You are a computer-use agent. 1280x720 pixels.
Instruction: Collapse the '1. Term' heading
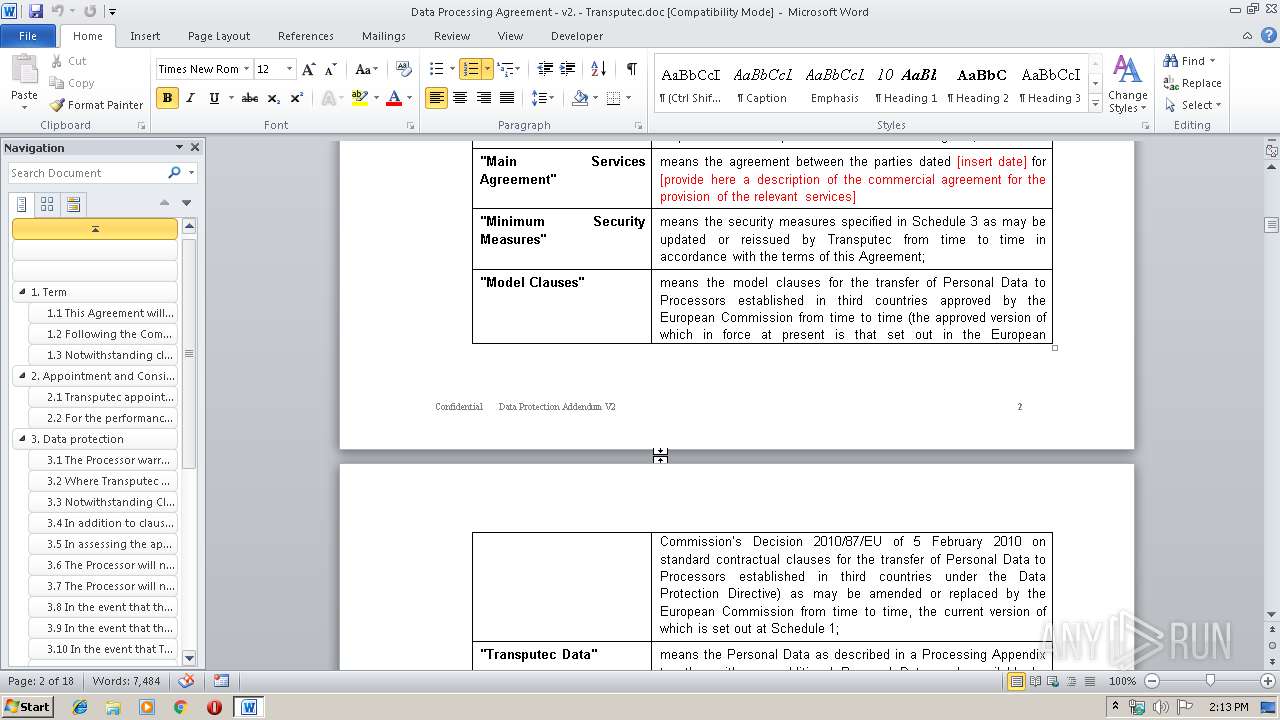coord(22,292)
